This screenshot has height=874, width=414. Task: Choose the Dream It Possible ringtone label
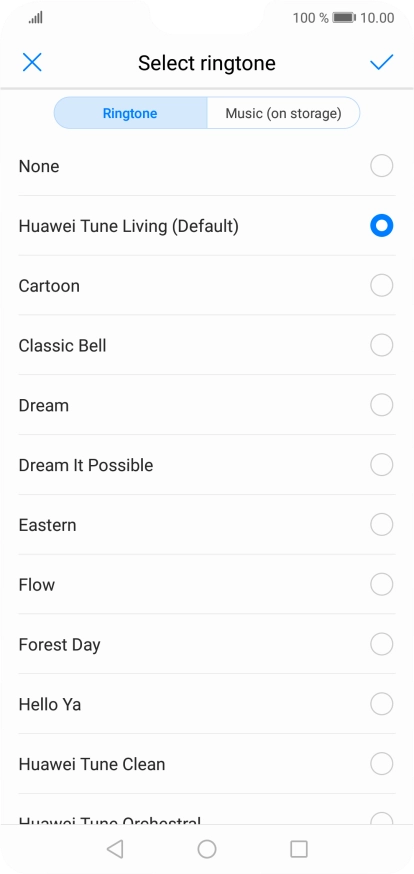pos(86,465)
